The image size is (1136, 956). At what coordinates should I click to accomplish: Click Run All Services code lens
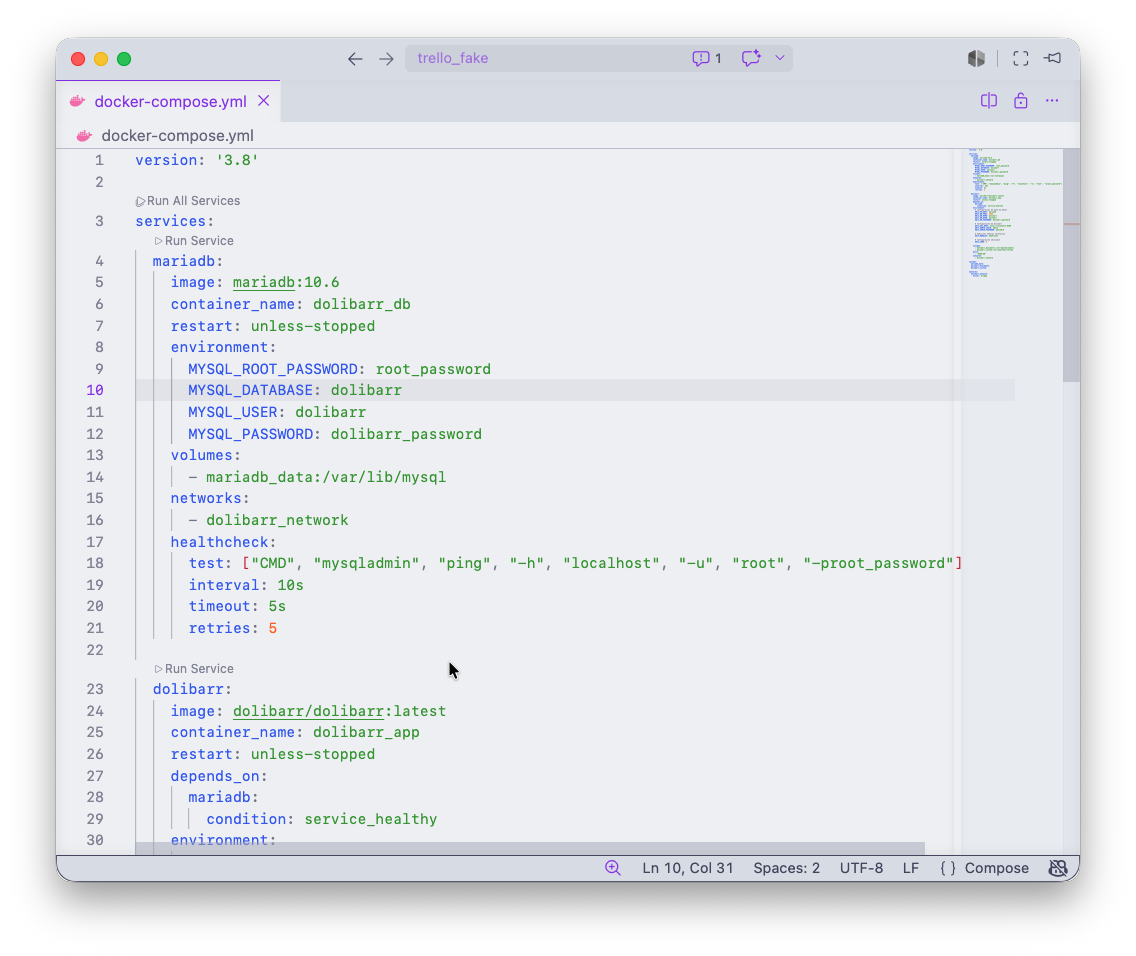pyautogui.click(x=188, y=201)
